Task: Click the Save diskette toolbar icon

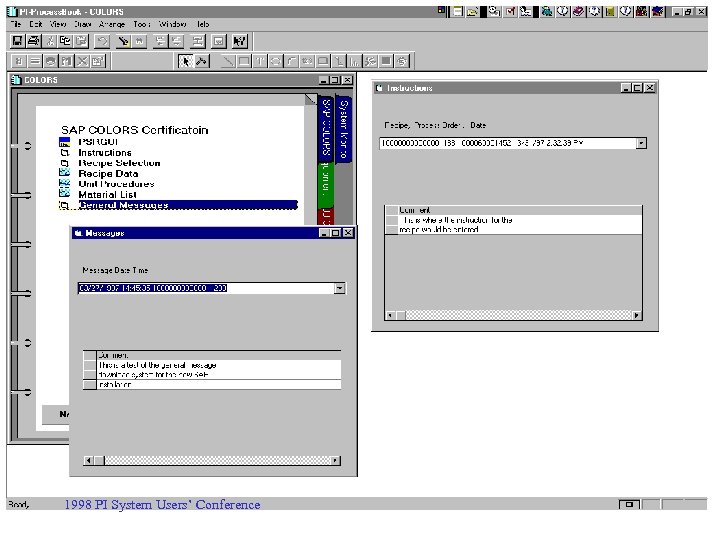Action: click(x=17, y=41)
